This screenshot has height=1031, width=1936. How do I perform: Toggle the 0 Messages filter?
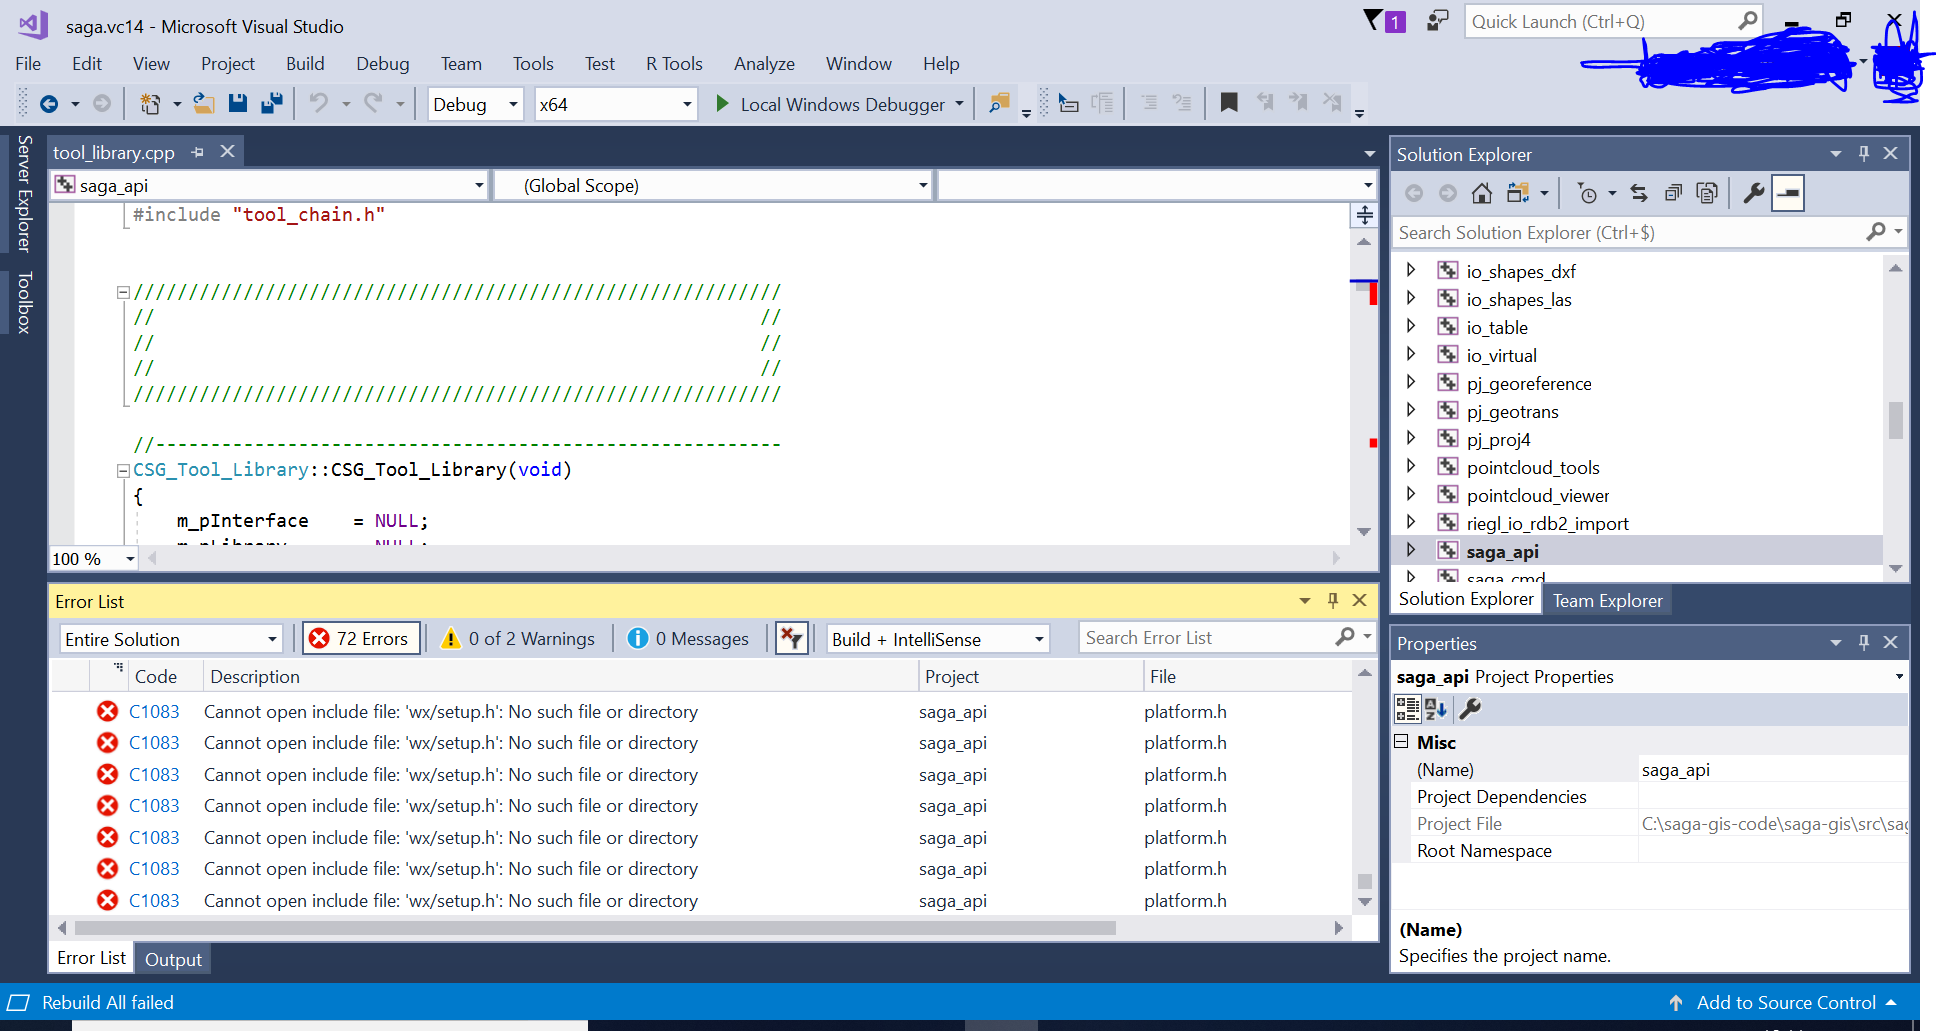(x=688, y=638)
